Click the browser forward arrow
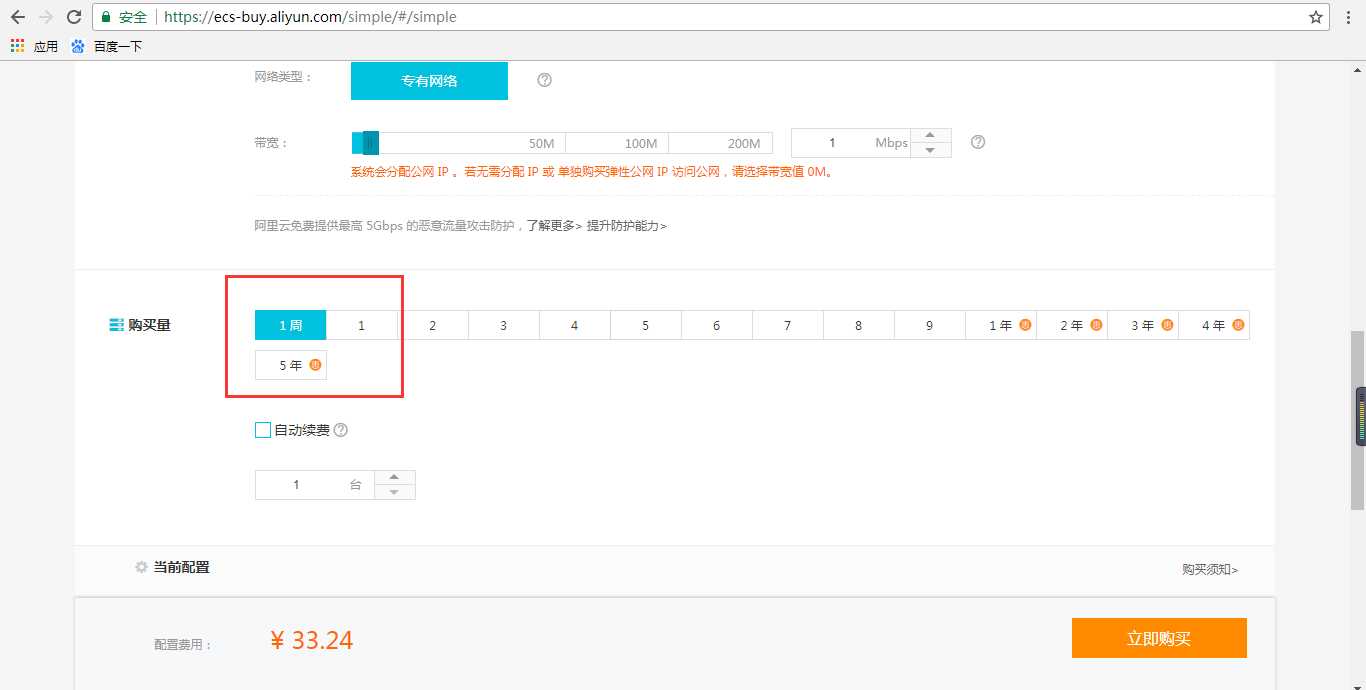 [46, 17]
